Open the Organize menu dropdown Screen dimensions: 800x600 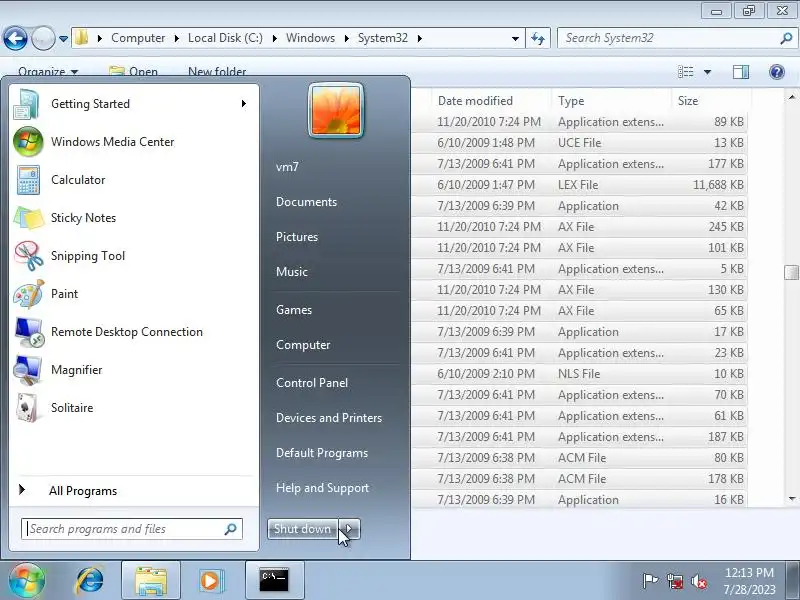(x=48, y=72)
